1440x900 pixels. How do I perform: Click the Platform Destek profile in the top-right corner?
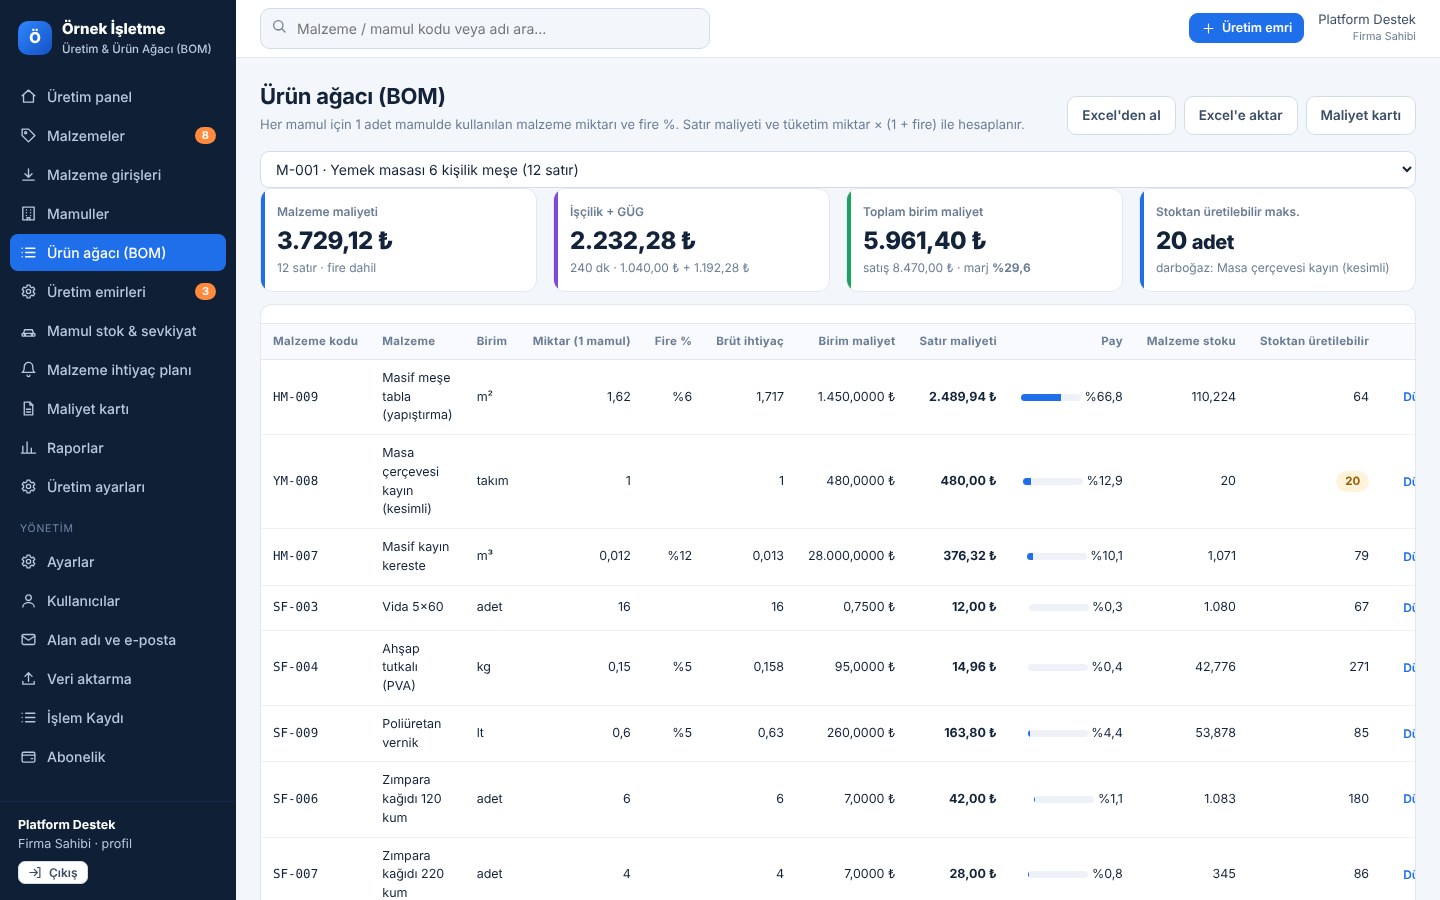pos(1366,28)
